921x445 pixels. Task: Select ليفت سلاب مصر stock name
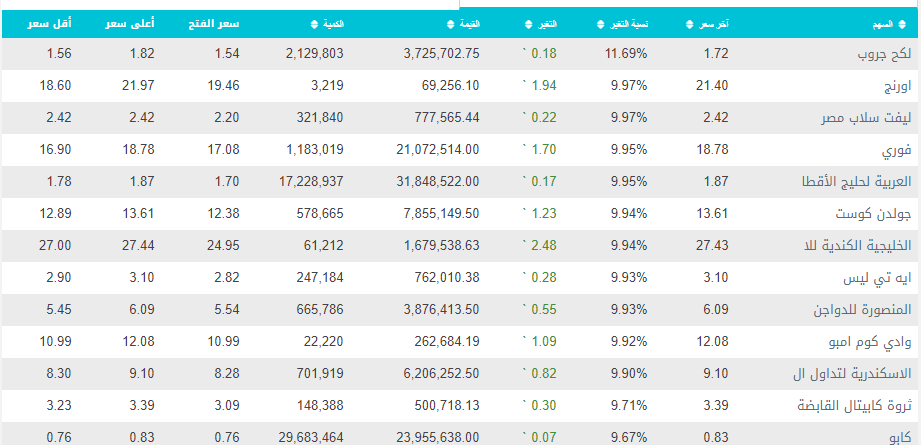[866, 117]
